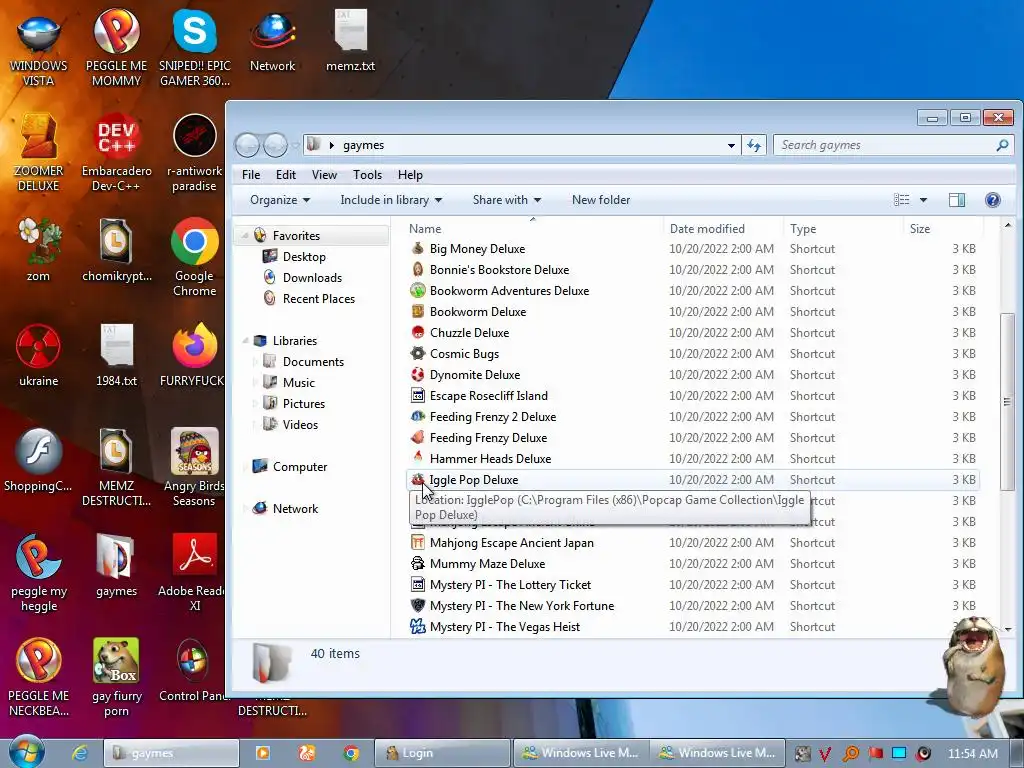
Task: Select the ZOOMER DELUXE desktop icon
Action: (x=39, y=152)
